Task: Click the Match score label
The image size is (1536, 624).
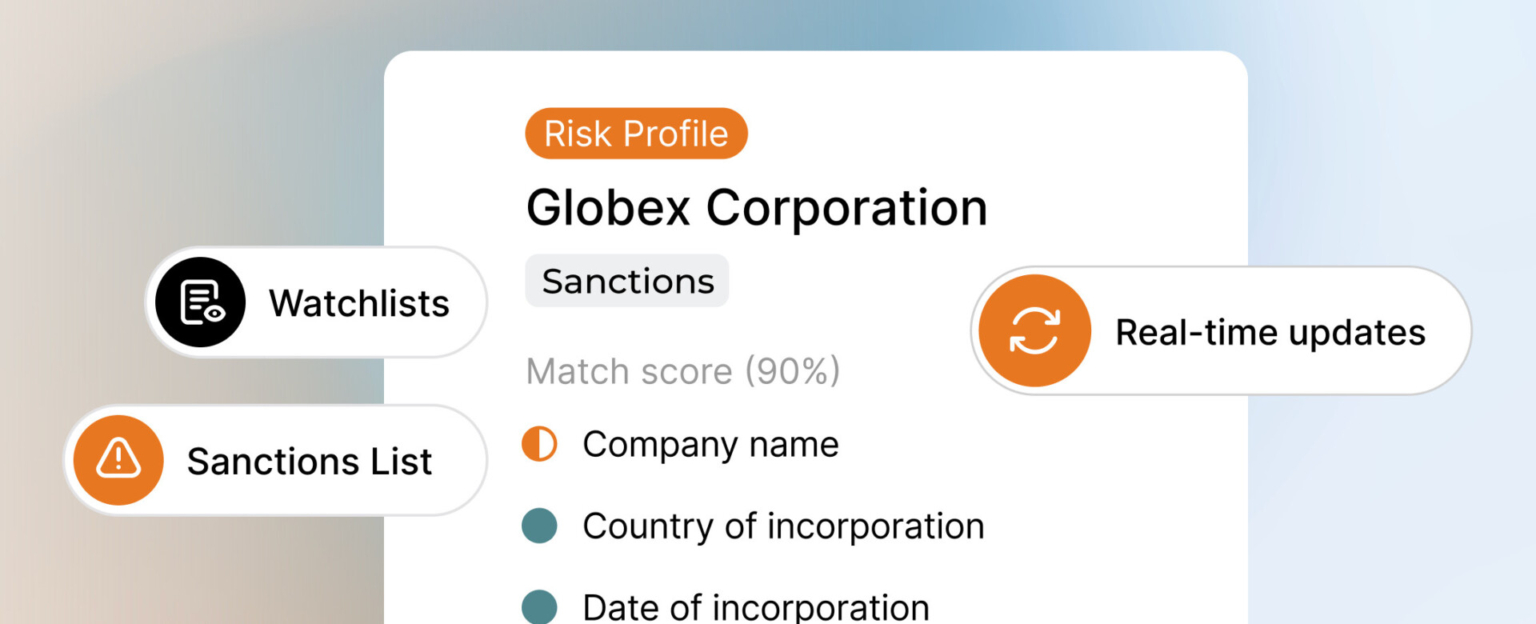Action: (630, 372)
